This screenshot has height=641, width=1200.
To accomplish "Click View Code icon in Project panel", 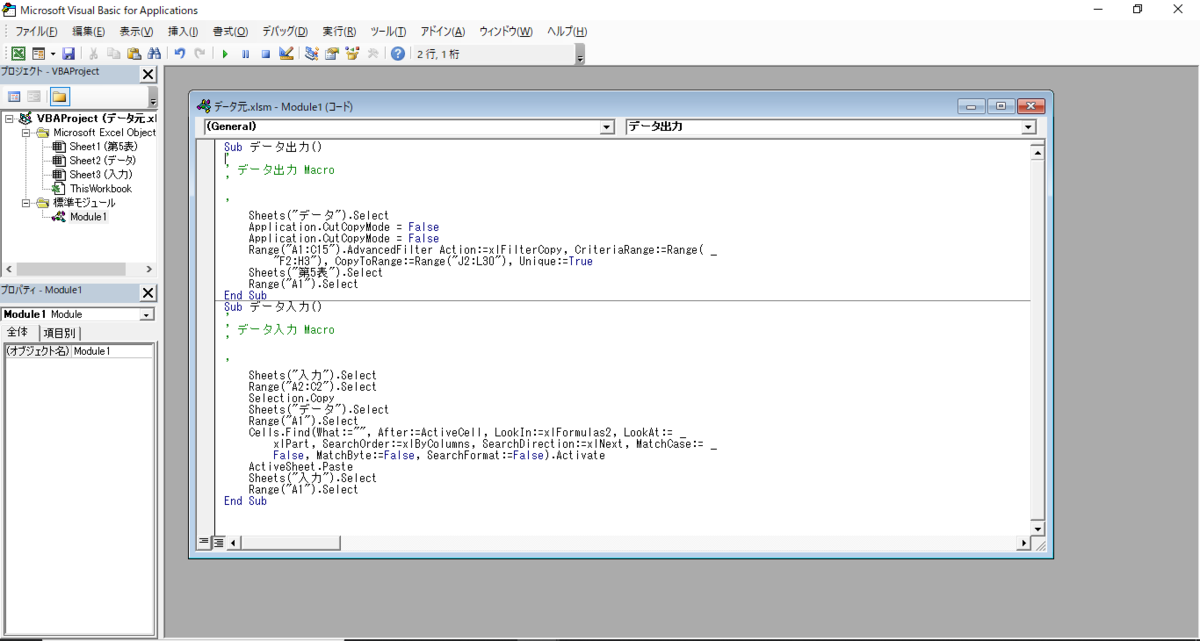I will tap(14, 97).
